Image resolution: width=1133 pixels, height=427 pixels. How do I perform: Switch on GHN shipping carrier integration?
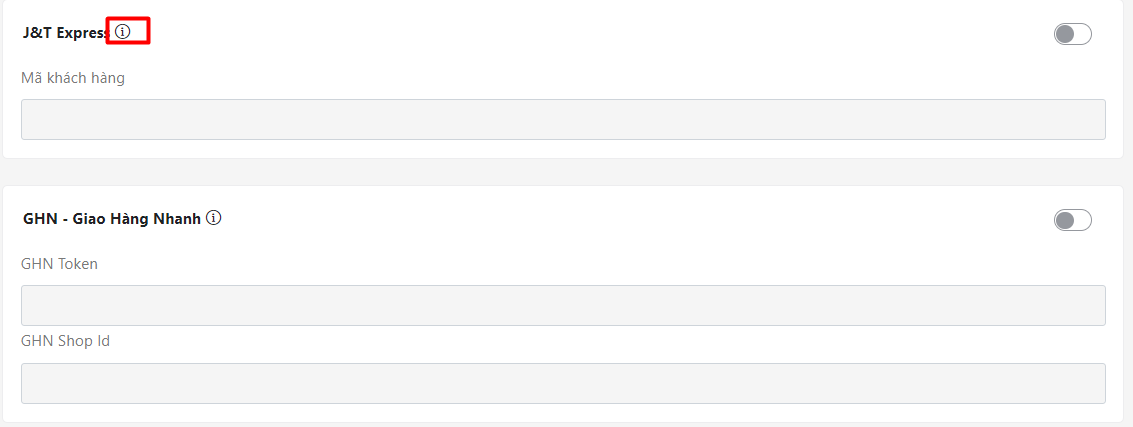click(x=1072, y=220)
